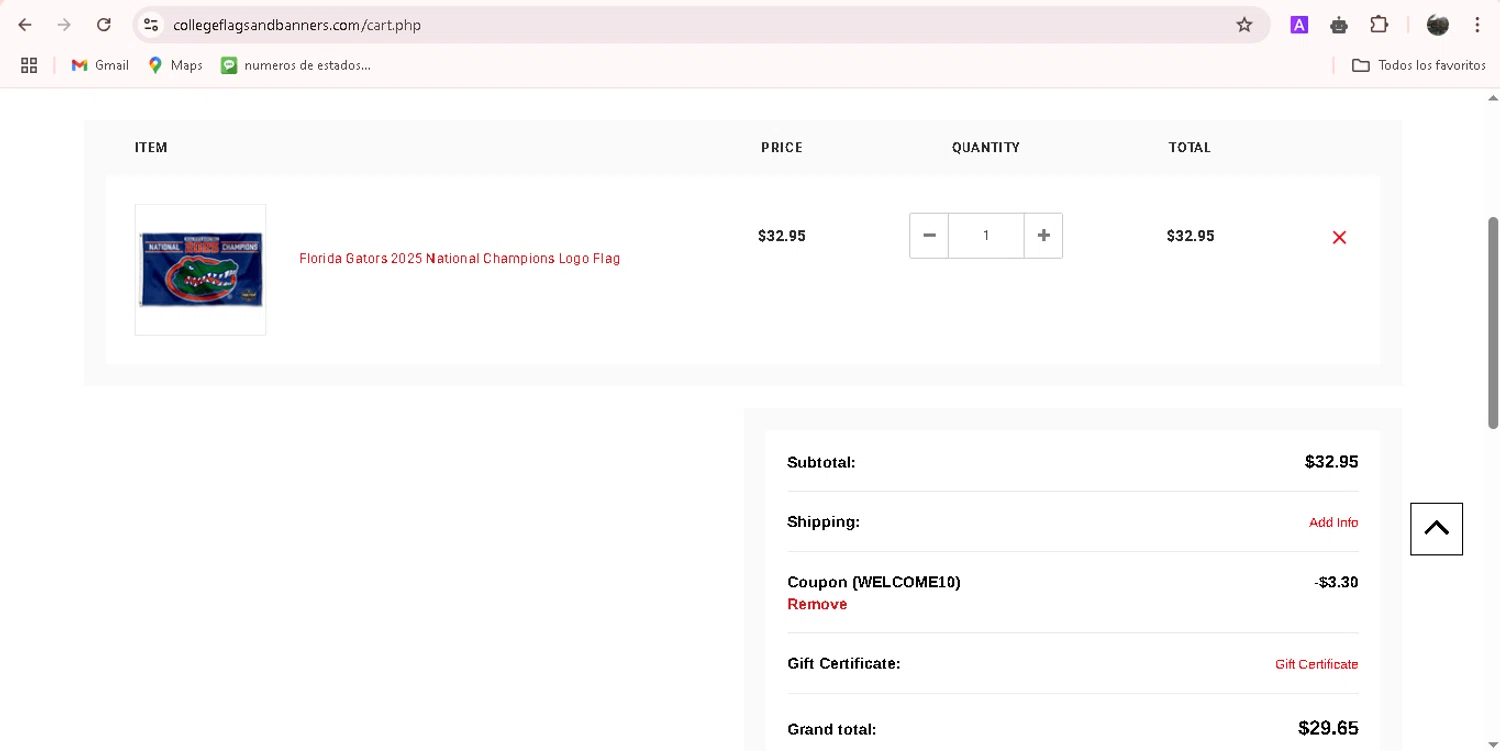1500x751 pixels.
Task: Reload the cart page
Action: 103,25
